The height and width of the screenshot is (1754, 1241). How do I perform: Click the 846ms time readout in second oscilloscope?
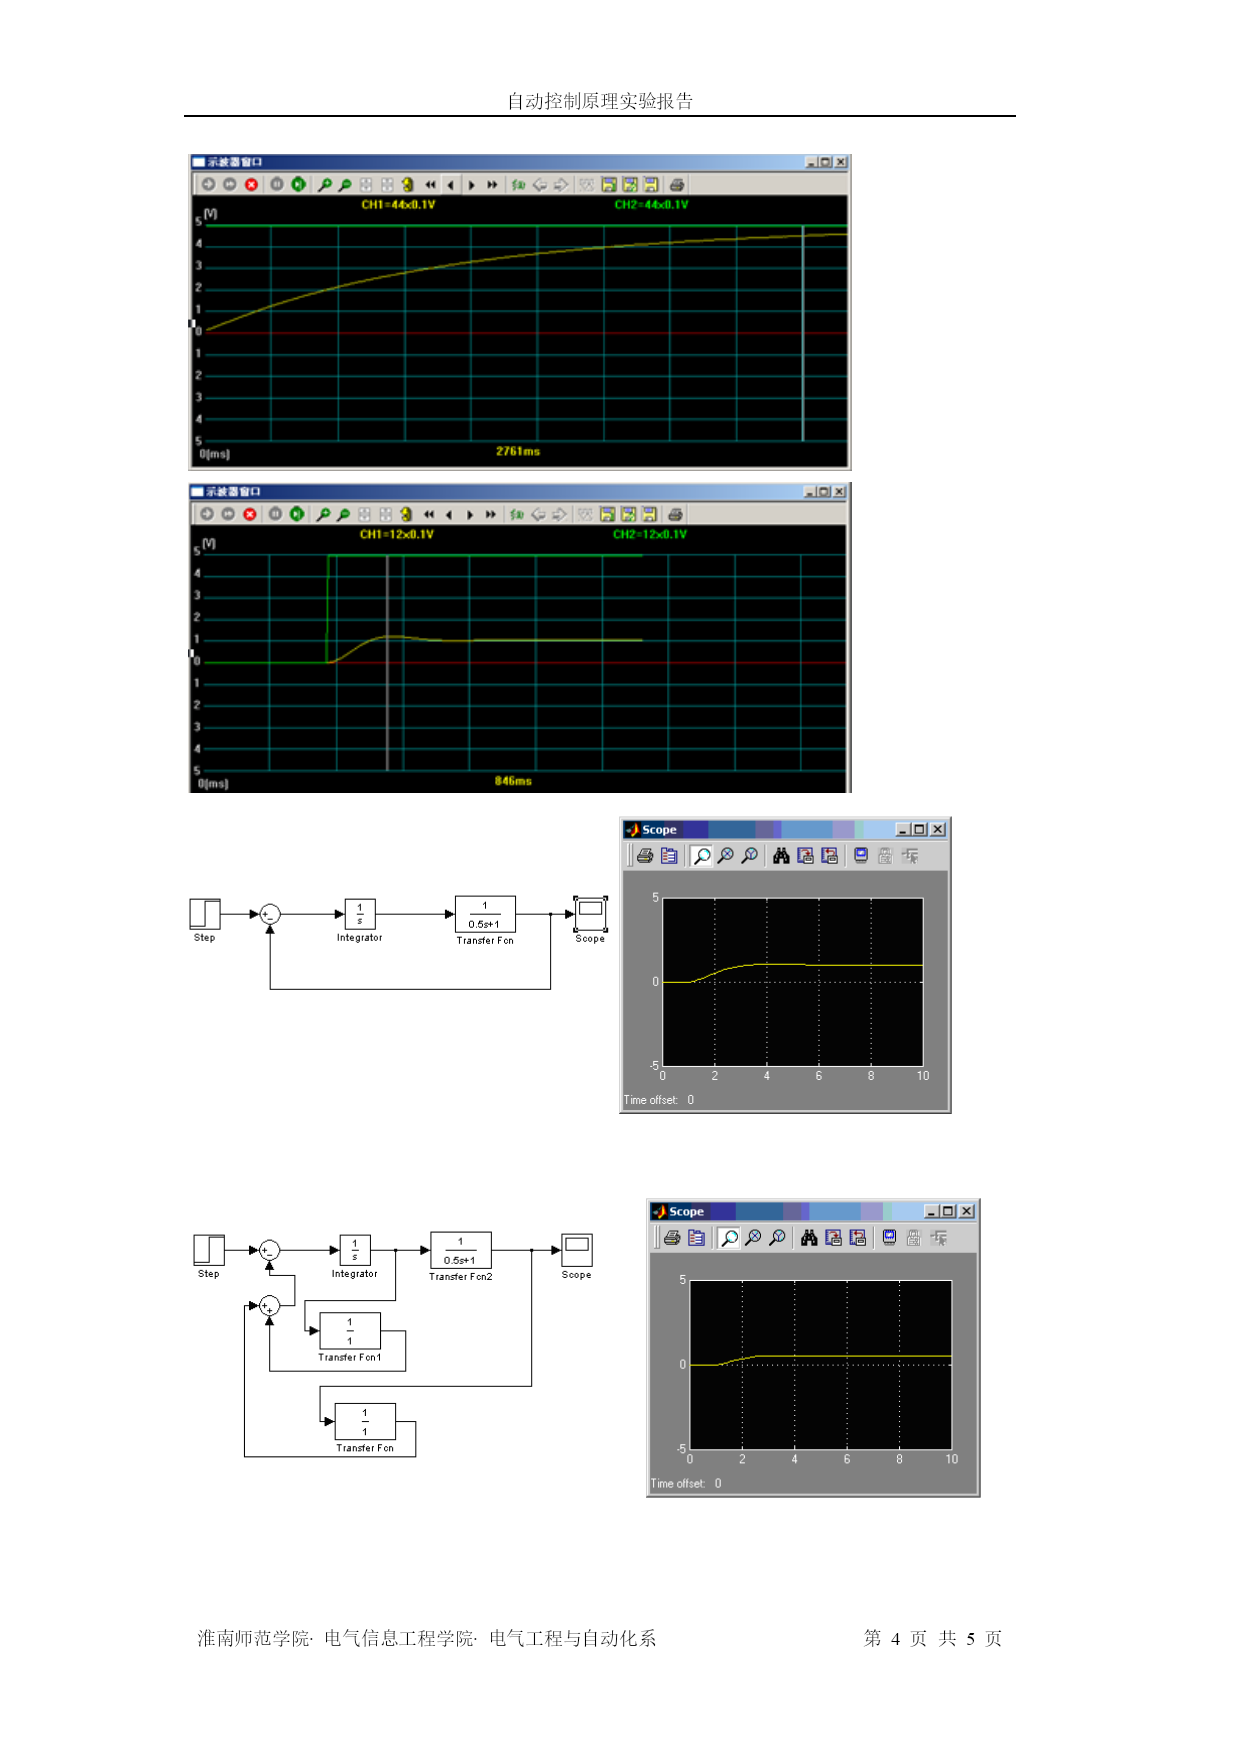tap(513, 781)
